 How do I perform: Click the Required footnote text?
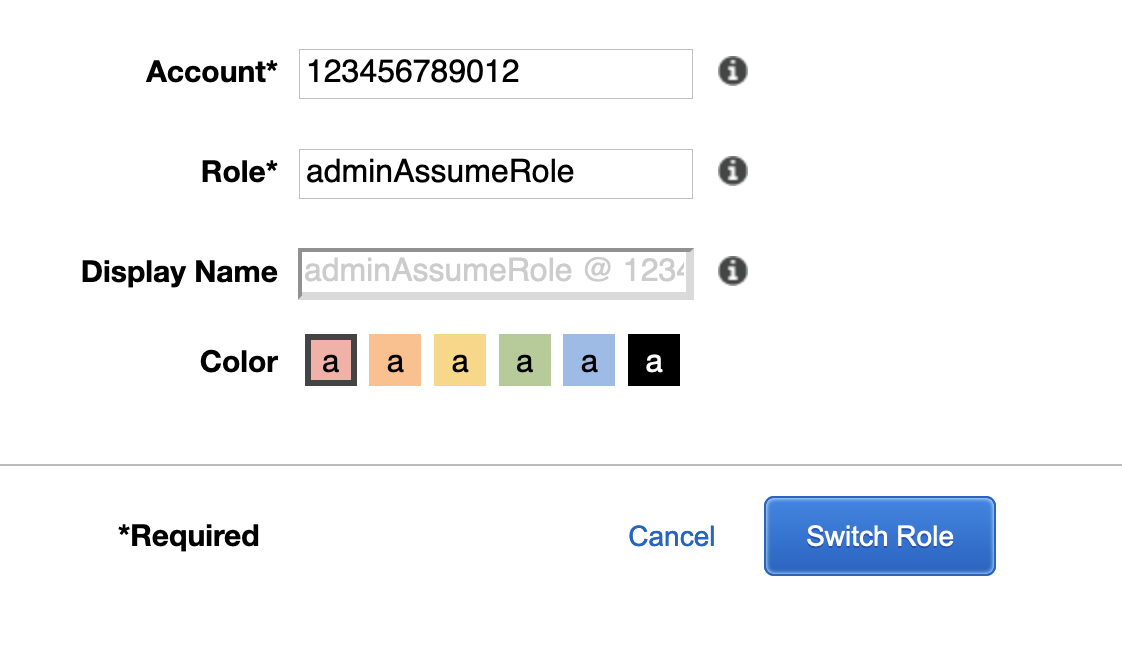[x=189, y=536]
